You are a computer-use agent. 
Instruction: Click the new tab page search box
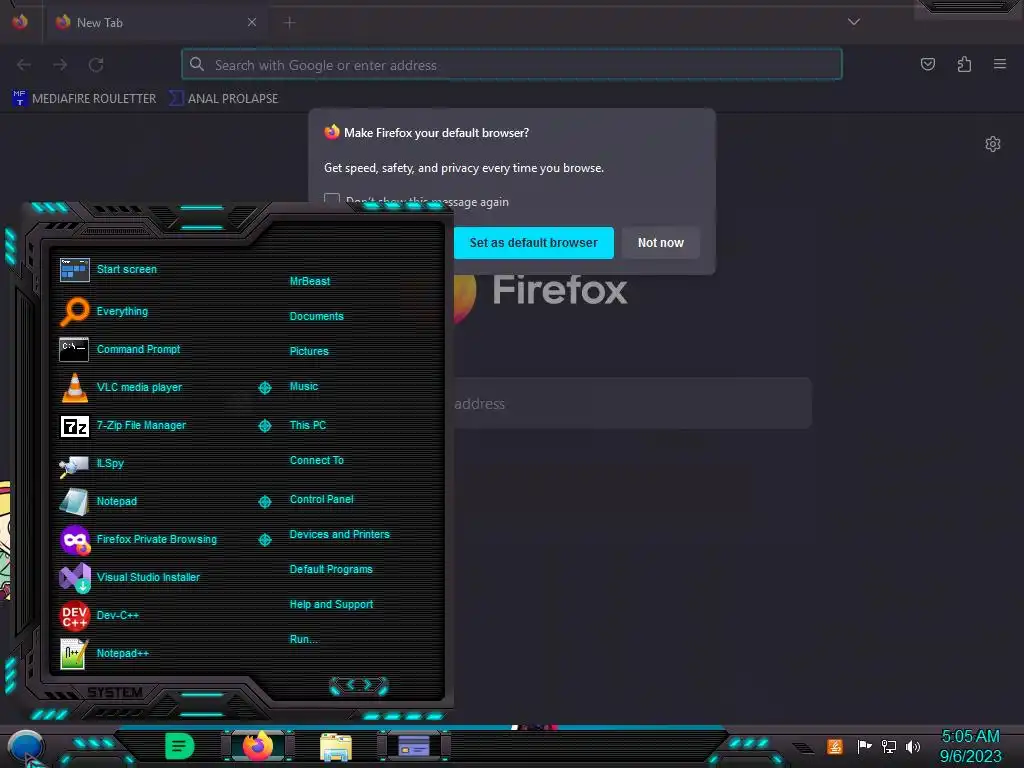pos(632,404)
